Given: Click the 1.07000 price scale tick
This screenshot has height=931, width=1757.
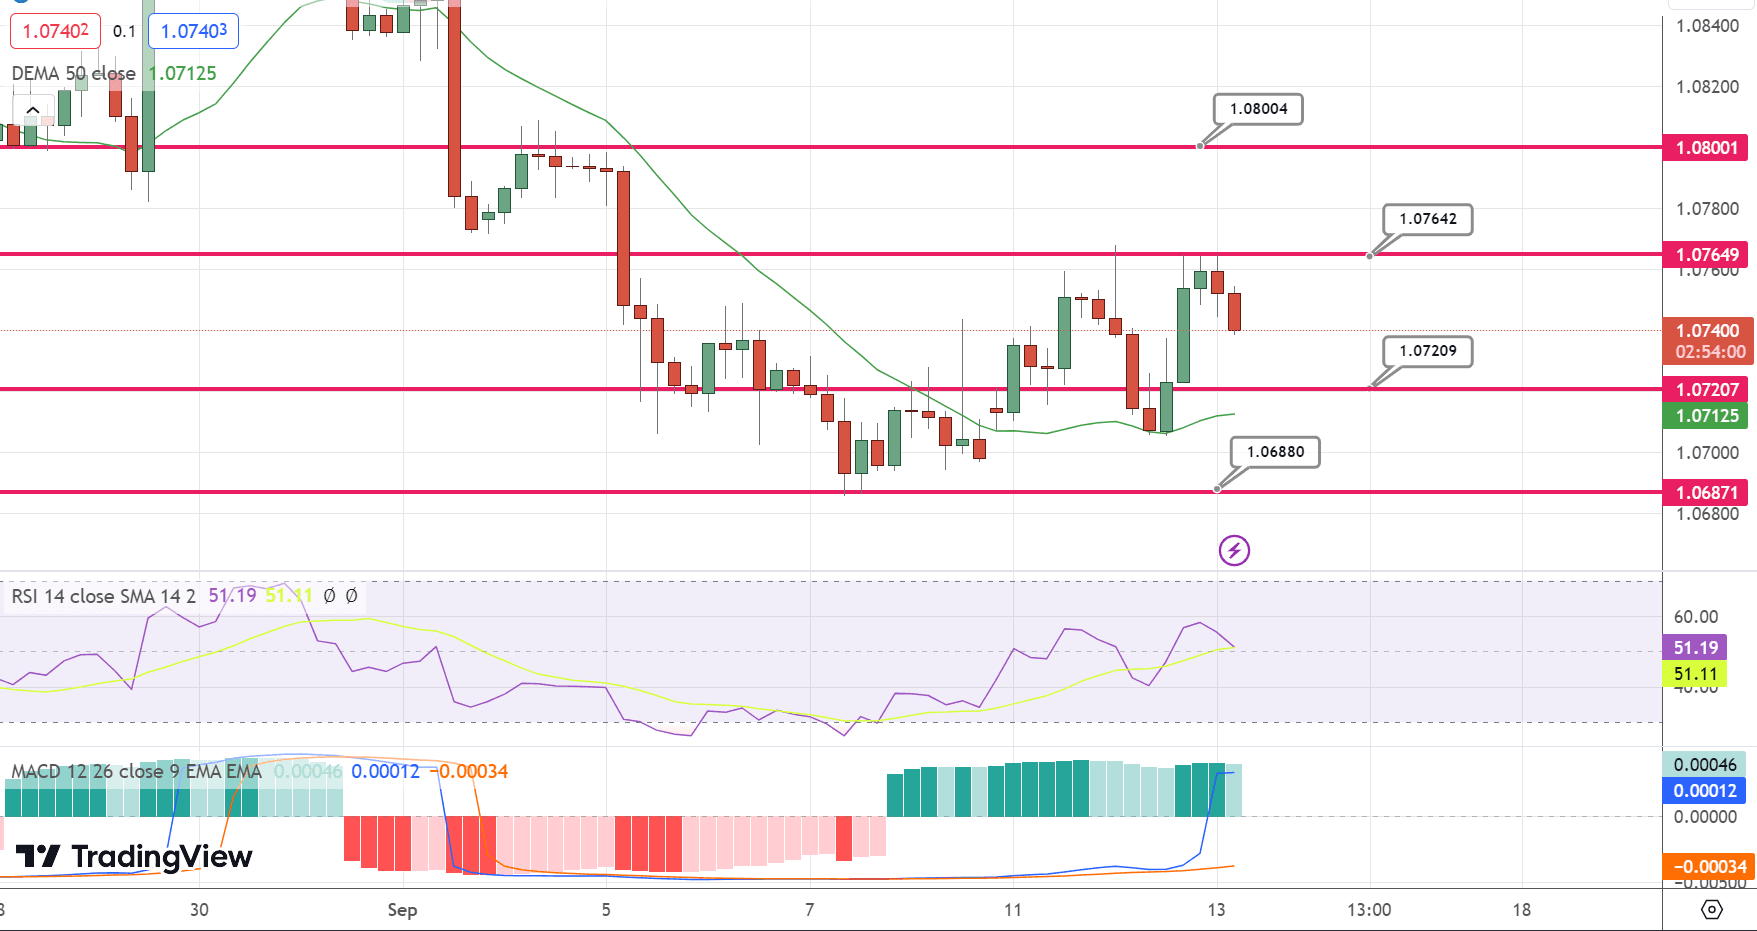Looking at the screenshot, I should click(1707, 453).
